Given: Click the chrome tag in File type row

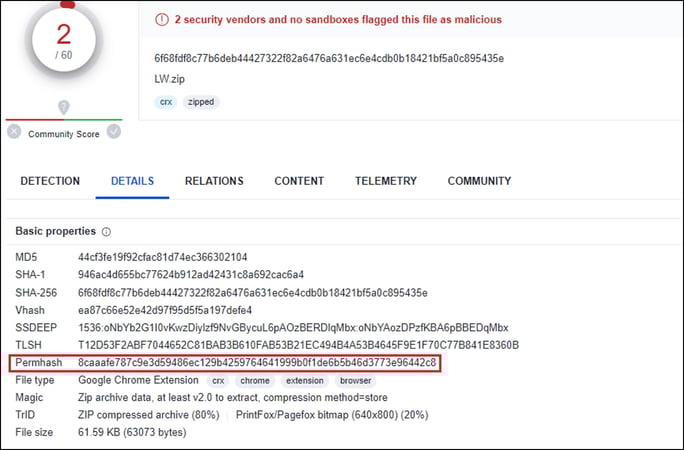Looking at the screenshot, I should tap(255, 380).
